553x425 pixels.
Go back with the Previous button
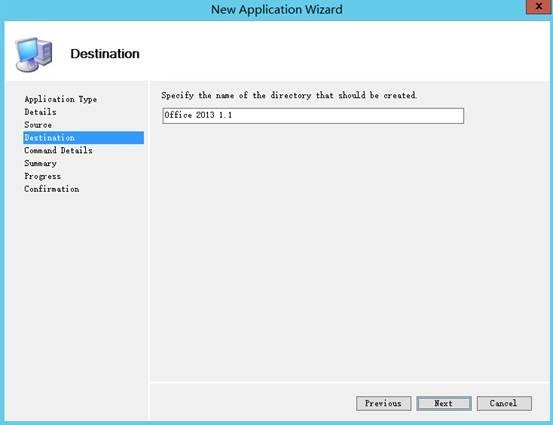[x=383, y=403]
